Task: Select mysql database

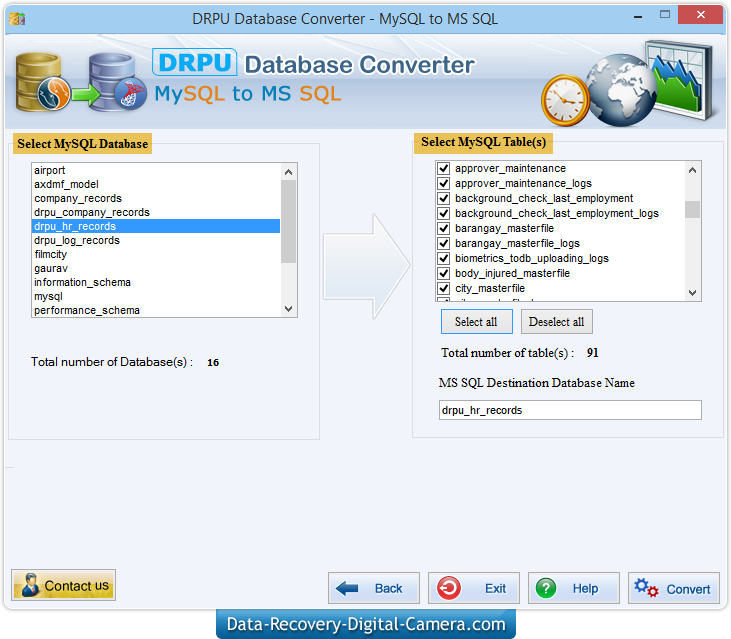Action: (x=156, y=296)
